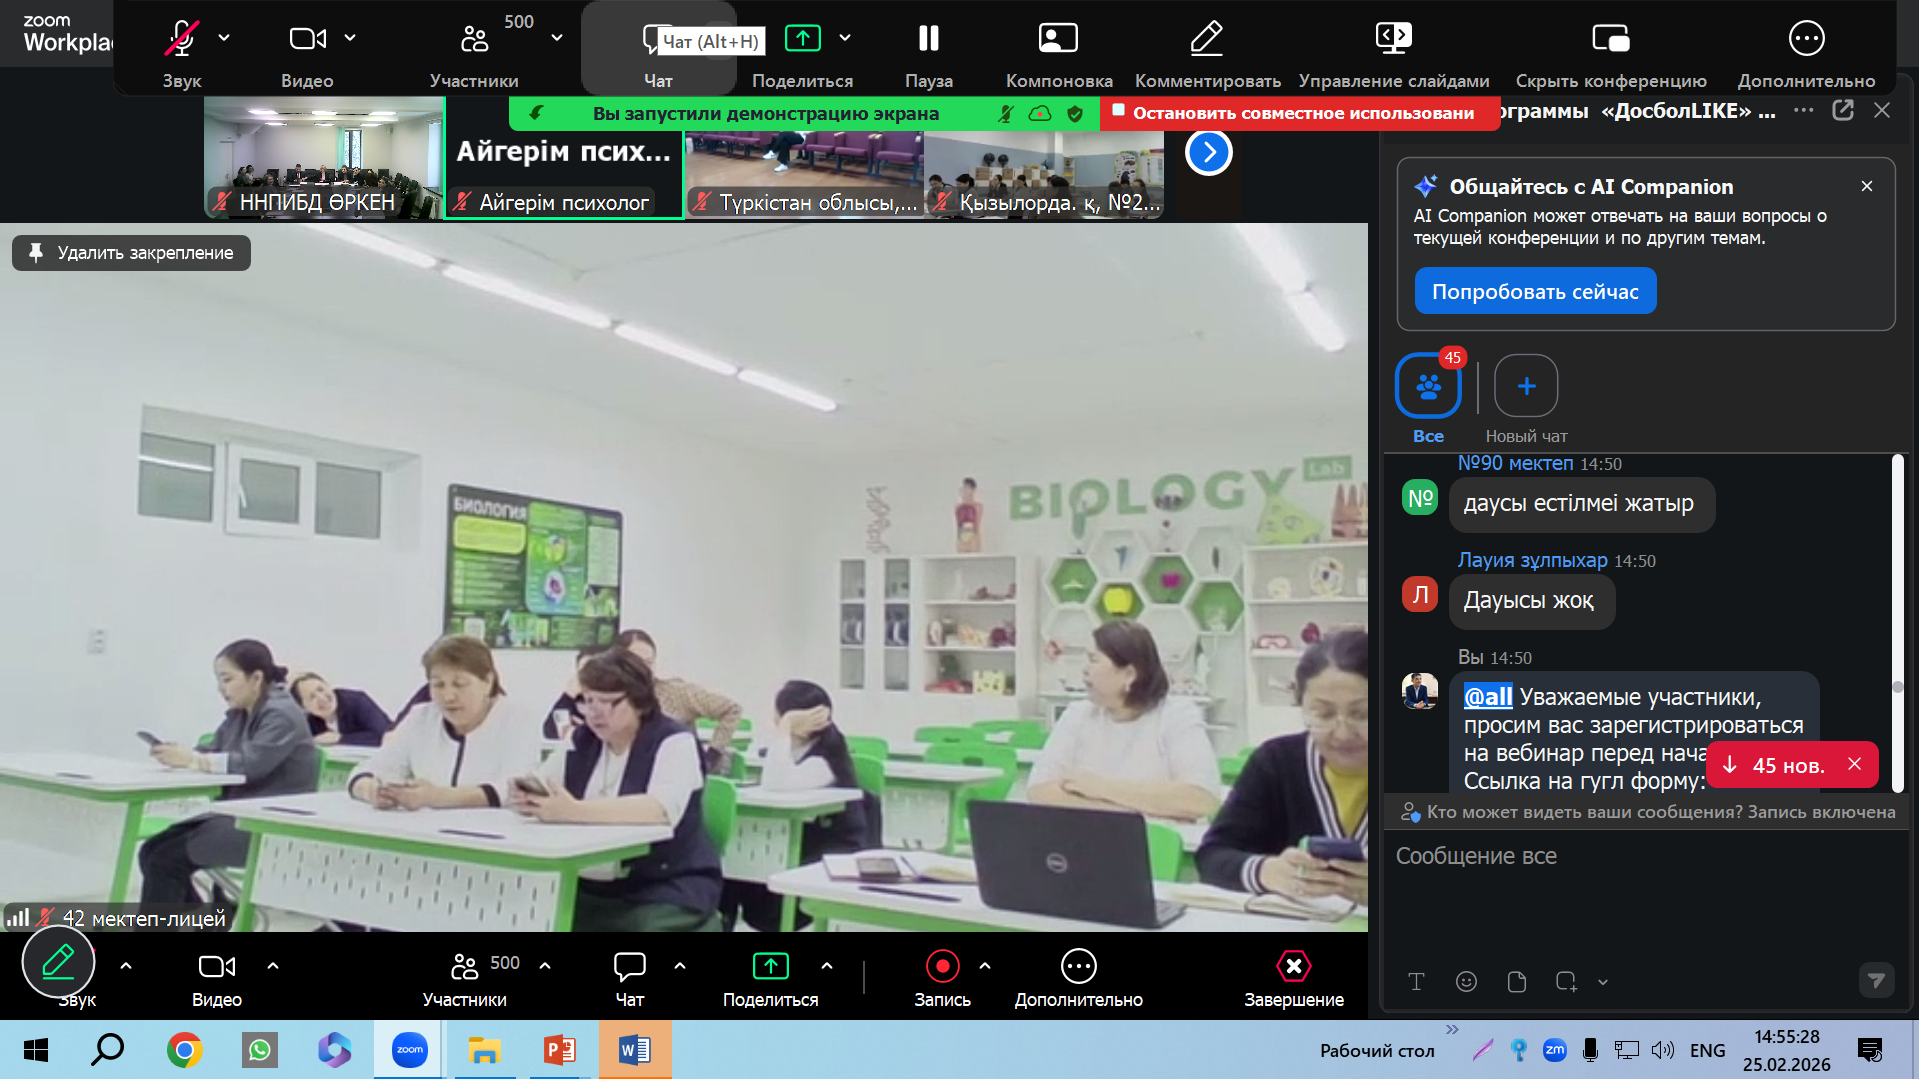The width and height of the screenshot is (1919, 1079).
Task: Open Компоновка layout options in top toolbar
Action: (x=1058, y=52)
